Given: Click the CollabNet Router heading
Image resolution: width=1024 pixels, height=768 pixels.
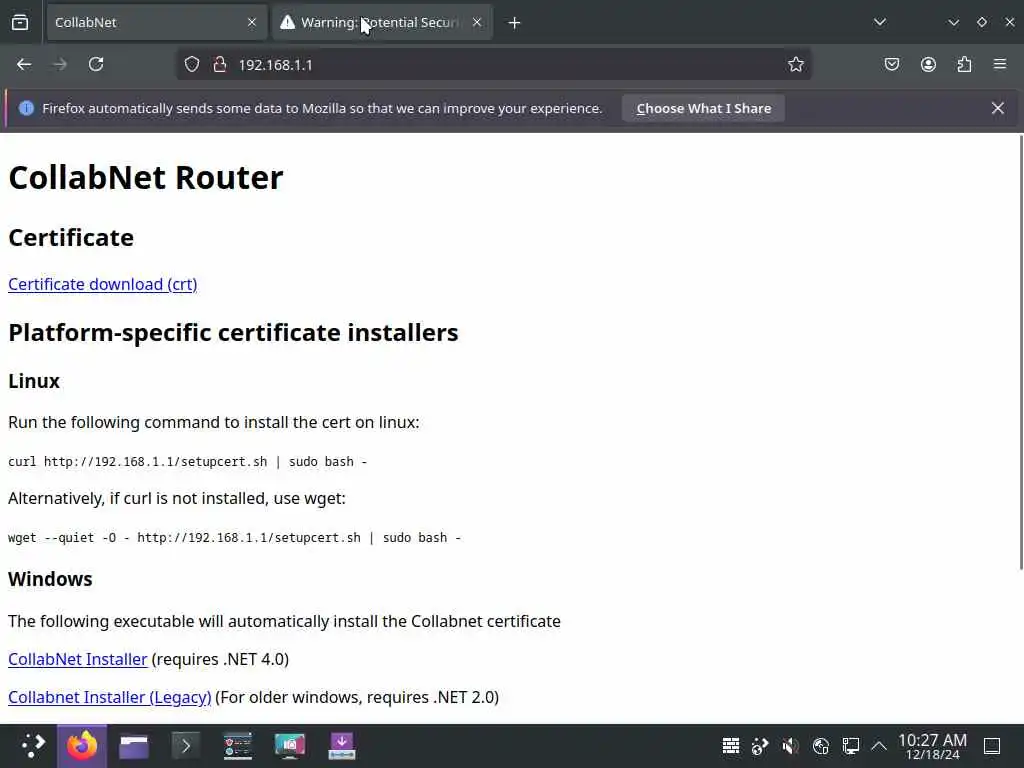Looking at the screenshot, I should pos(146,178).
